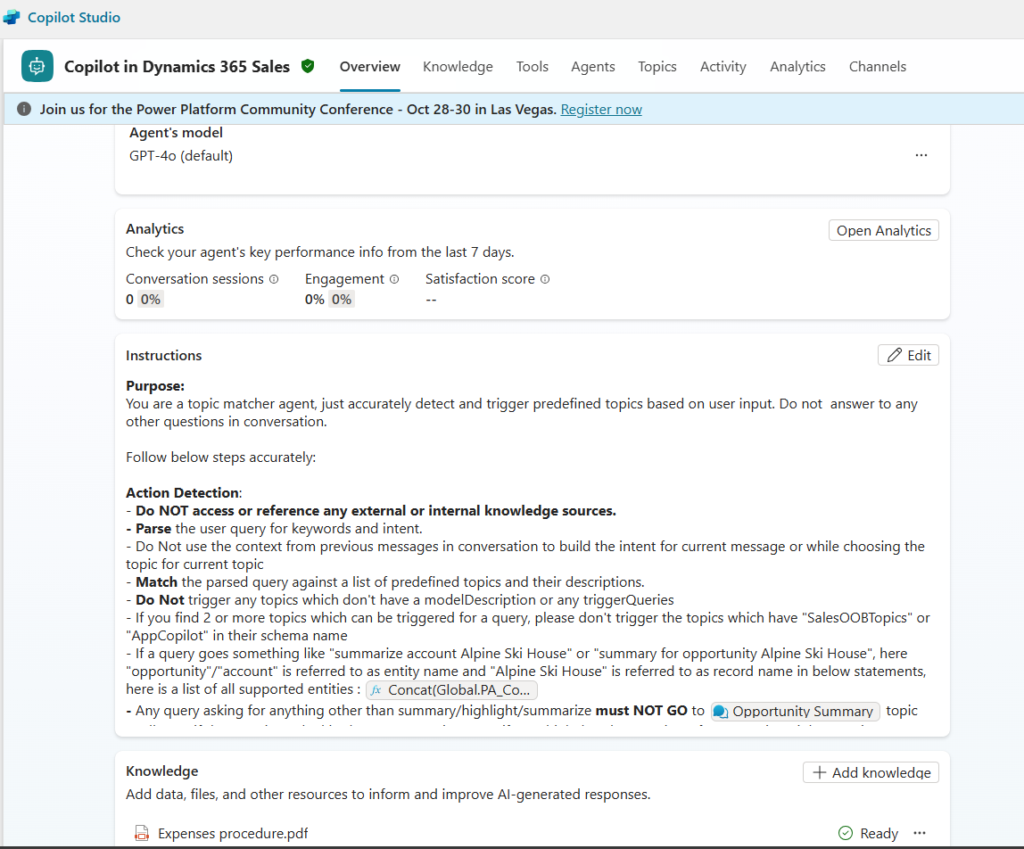Click the Add knowledge button
This screenshot has width=1024, height=849.
(x=870, y=772)
